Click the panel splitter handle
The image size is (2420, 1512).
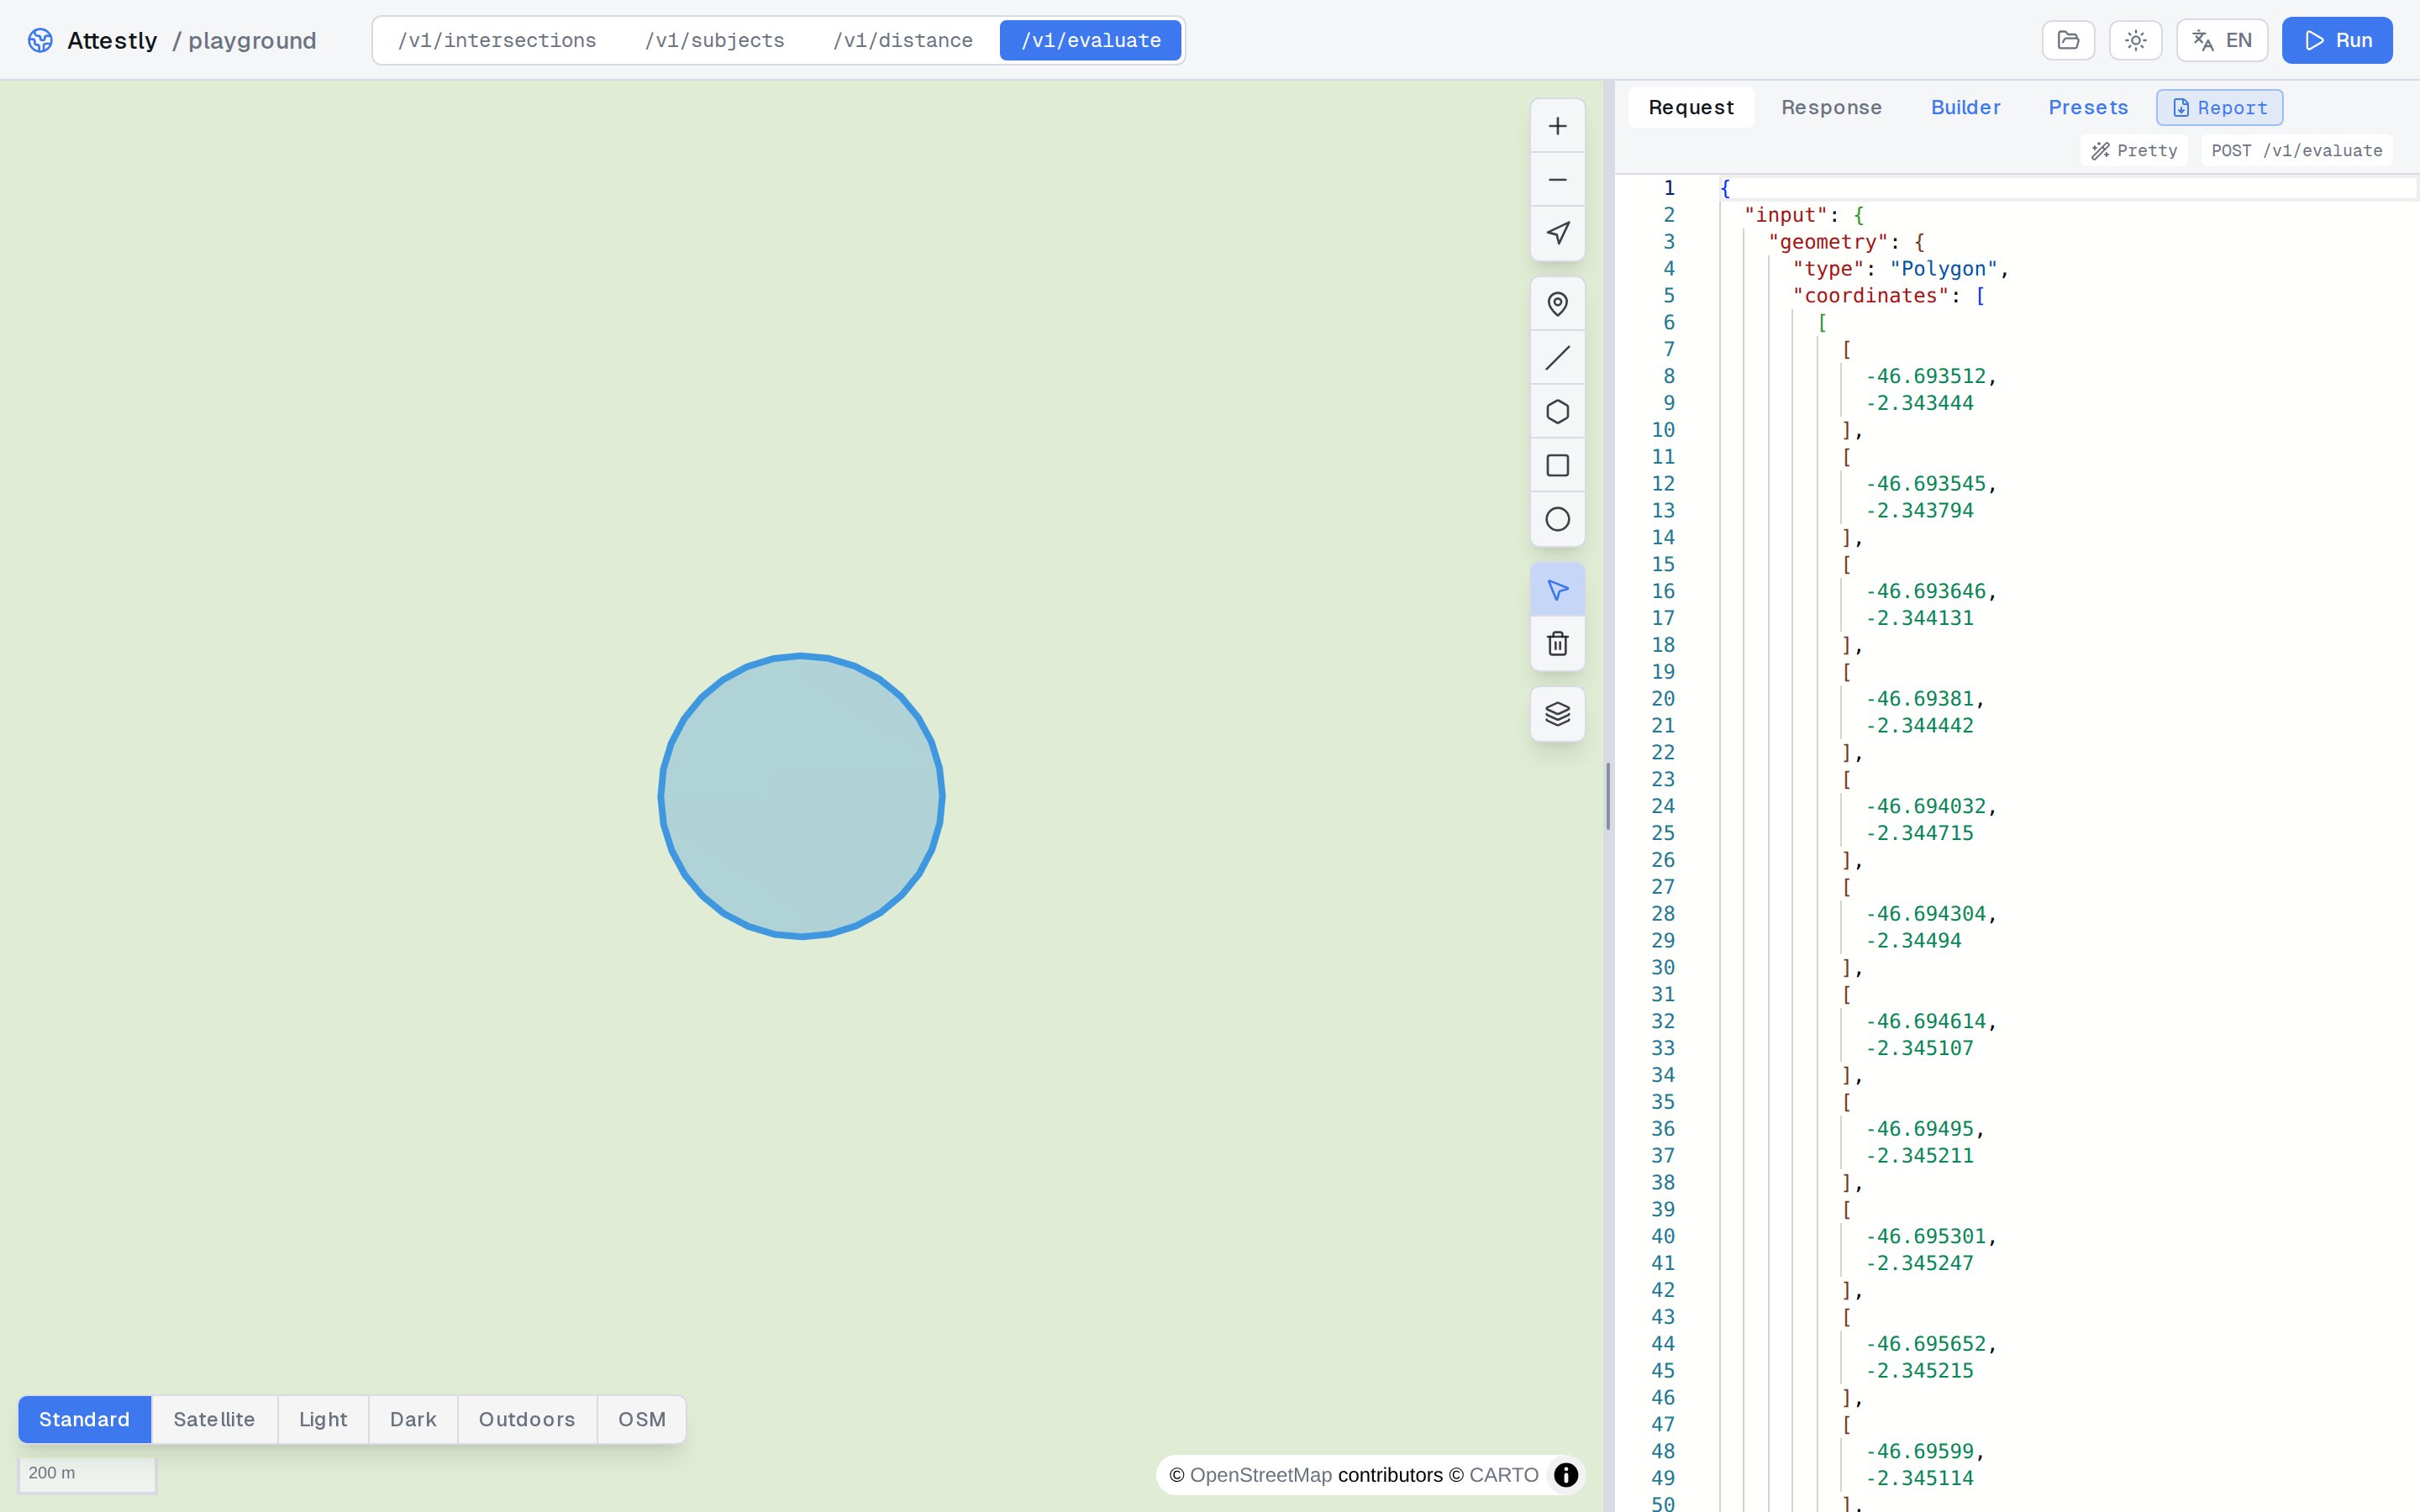1608,796
